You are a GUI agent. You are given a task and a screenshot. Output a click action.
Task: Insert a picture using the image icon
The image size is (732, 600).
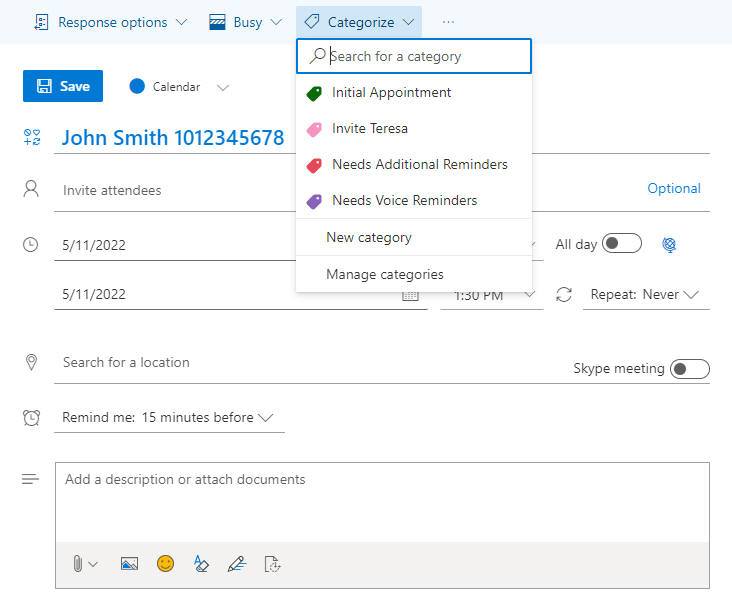[x=129, y=564]
